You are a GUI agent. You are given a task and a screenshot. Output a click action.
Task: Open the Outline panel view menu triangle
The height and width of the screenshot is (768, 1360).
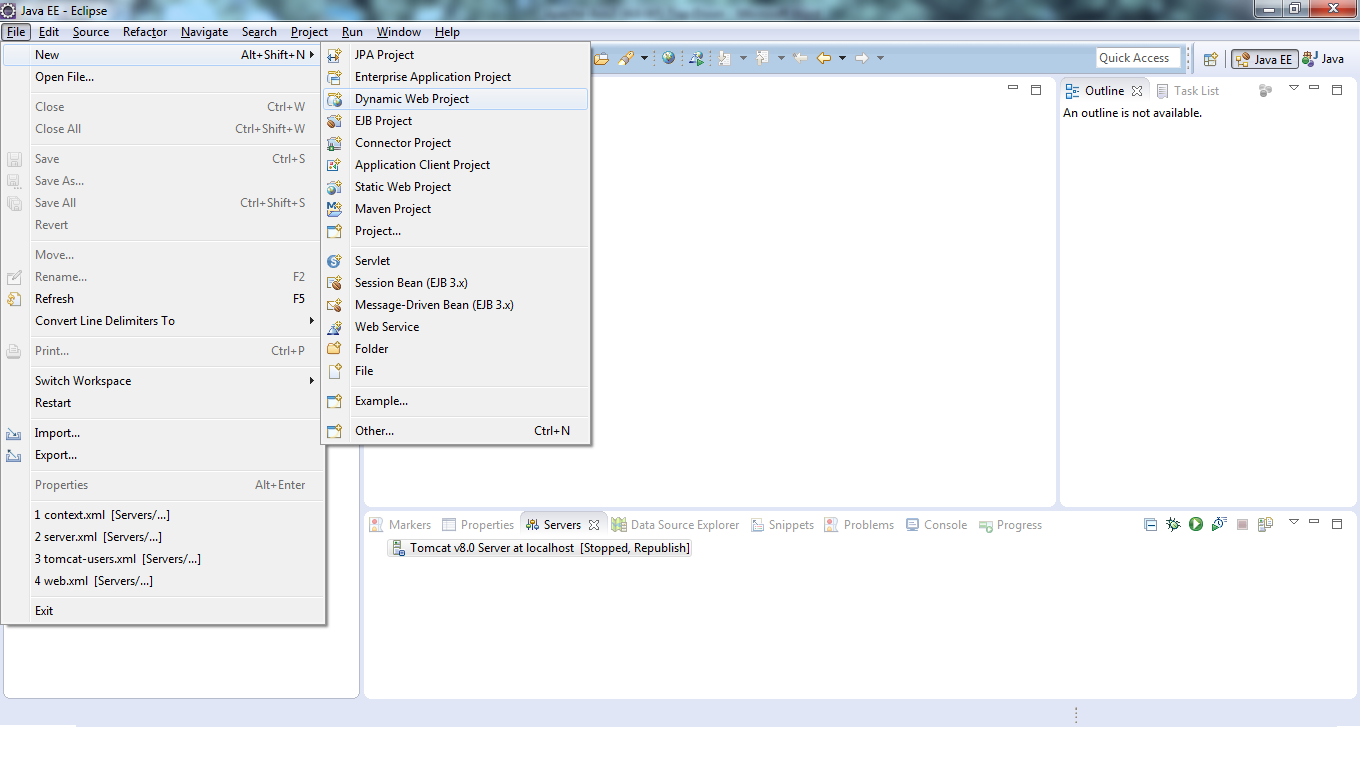click(1293, 88)
